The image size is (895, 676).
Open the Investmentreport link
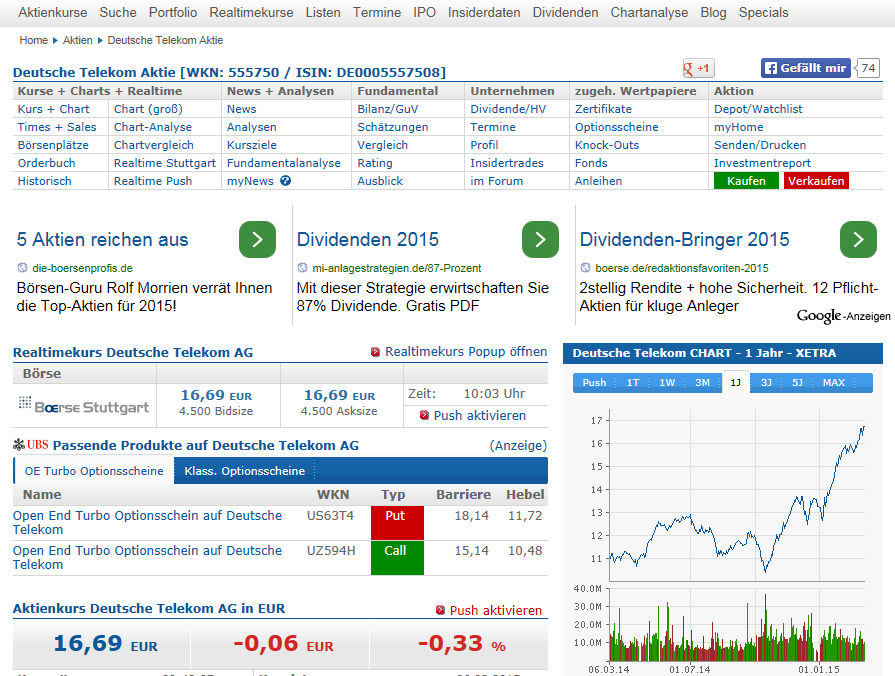pos(762,163)
